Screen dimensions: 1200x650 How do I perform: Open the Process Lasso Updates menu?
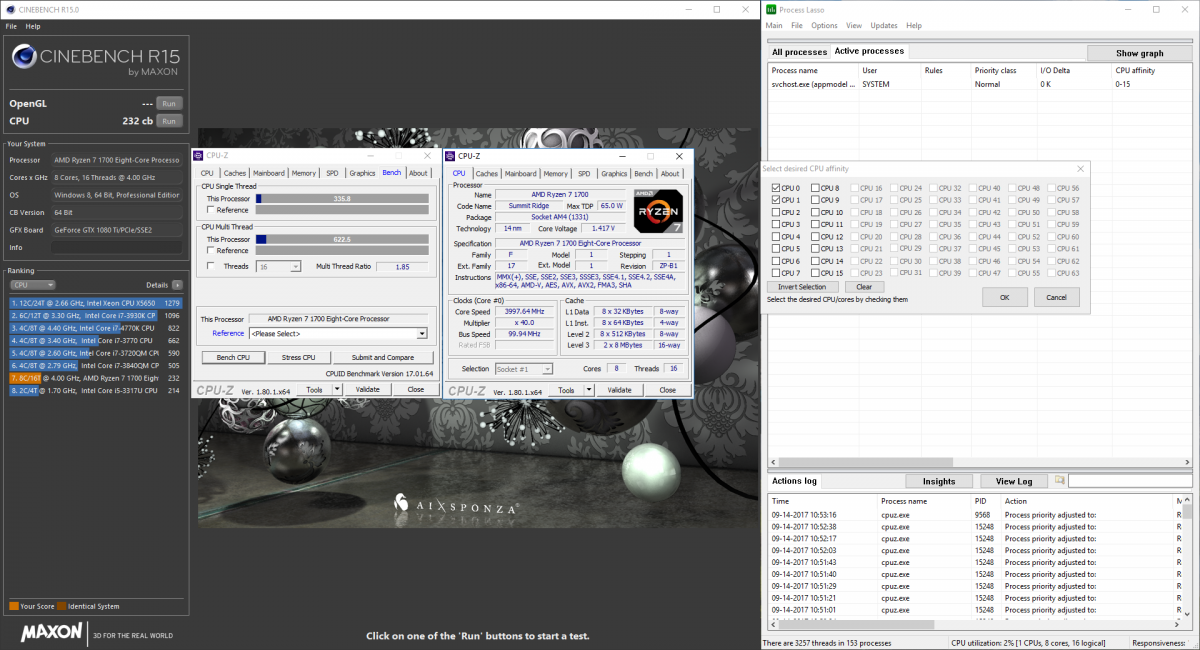tap(884, 25)
